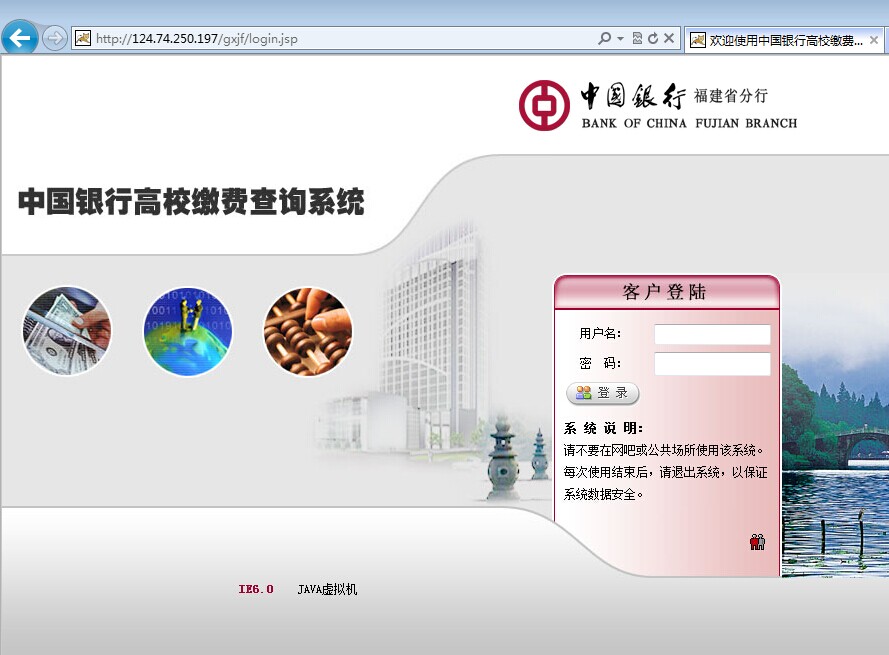This screenshot has width=889, height=655.
Task: Click the globe handshake round image
Action: click(188, 331)
